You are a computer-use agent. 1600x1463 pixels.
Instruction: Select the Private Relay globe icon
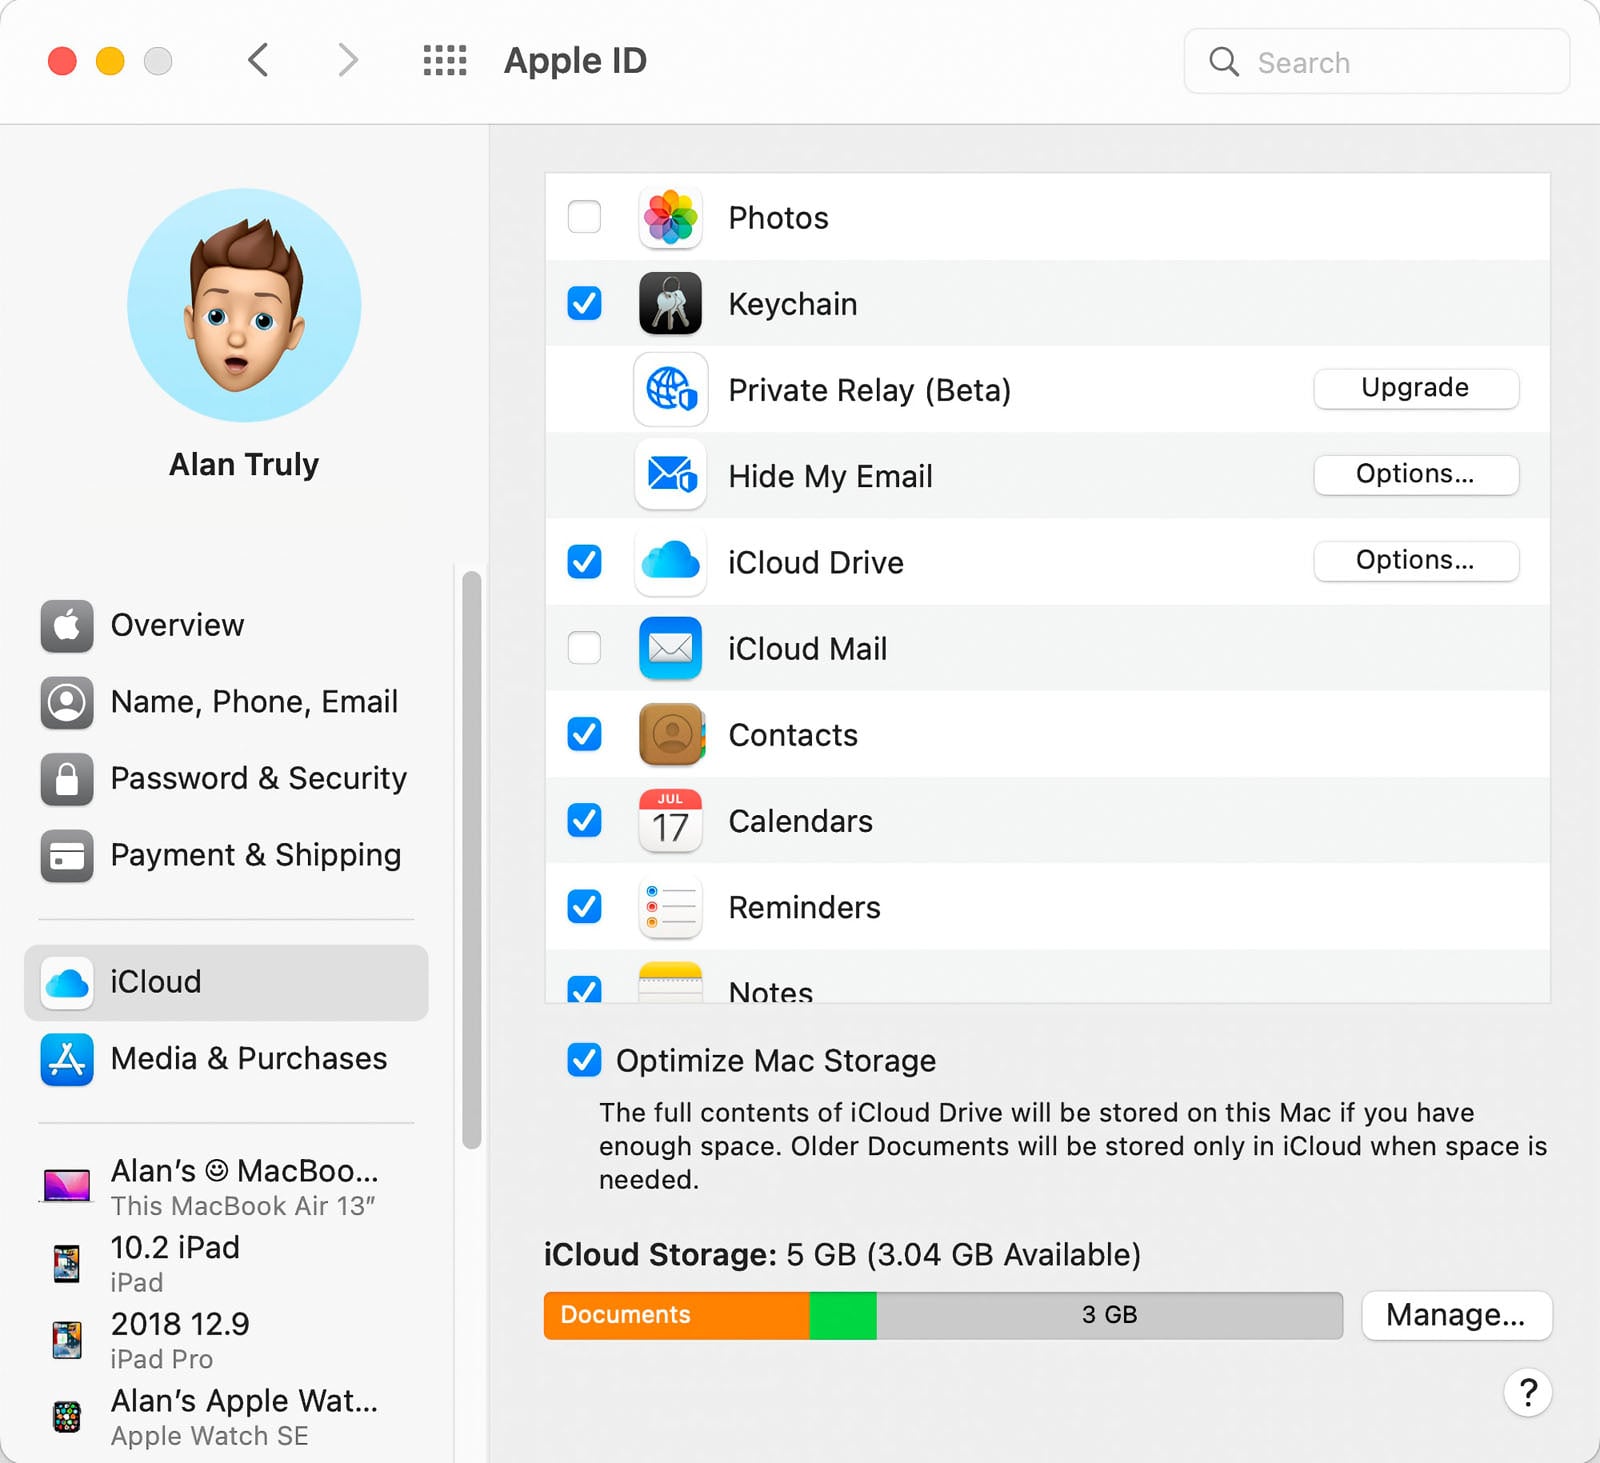point(670,390)
